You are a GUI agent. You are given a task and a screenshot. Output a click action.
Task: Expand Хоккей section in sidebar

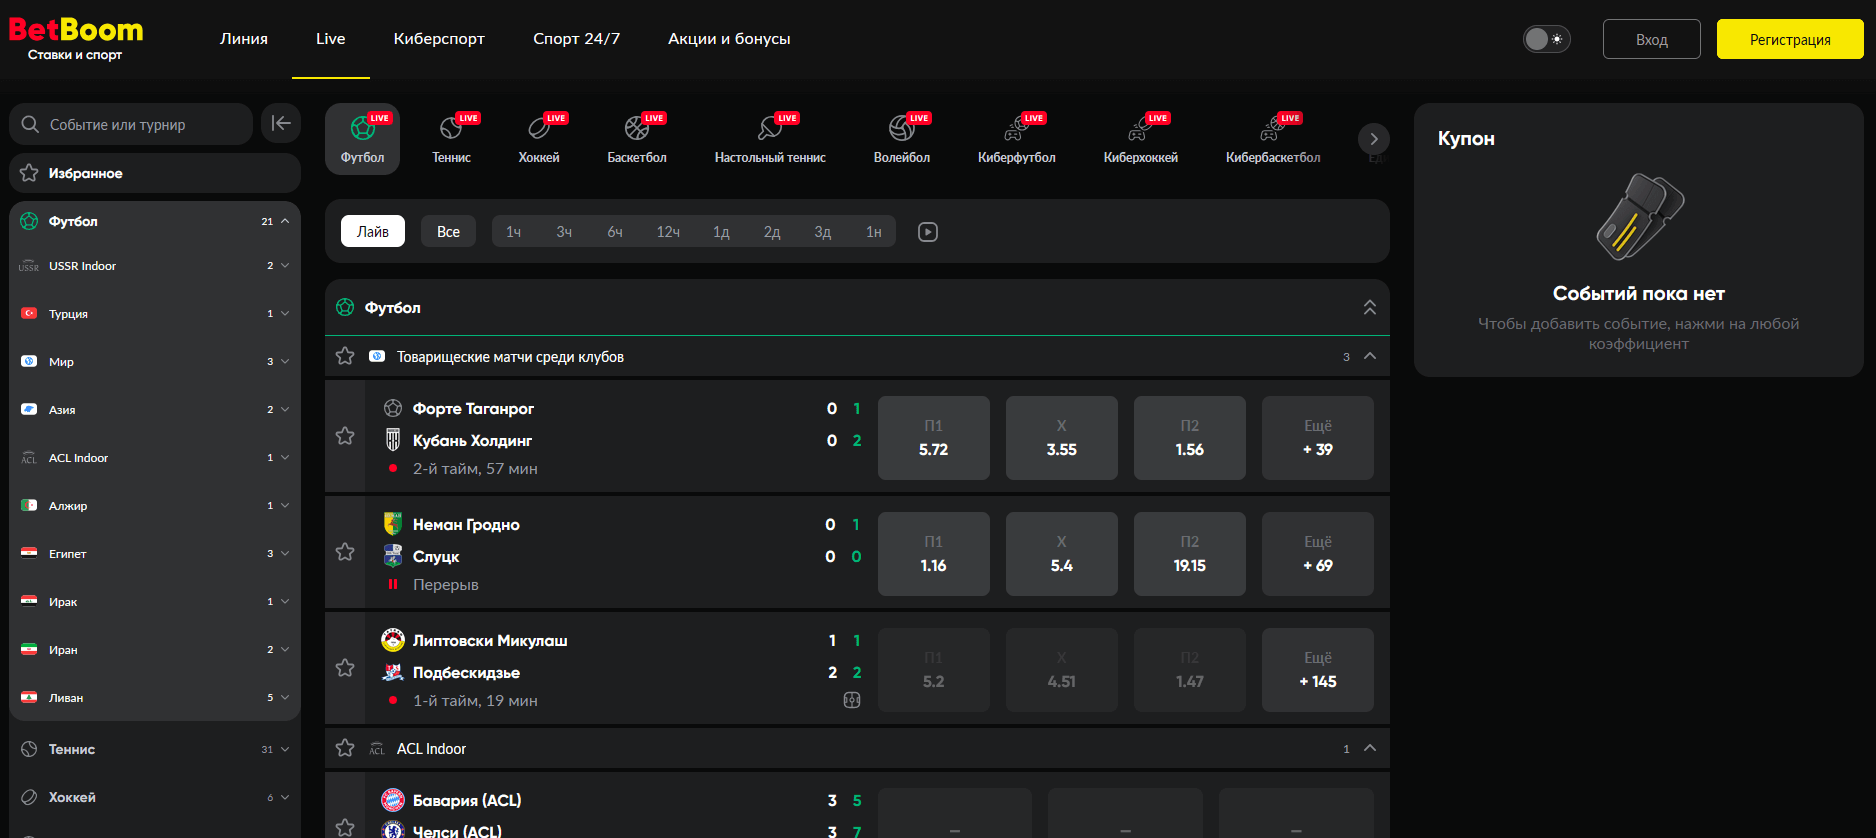click(285, 797)
